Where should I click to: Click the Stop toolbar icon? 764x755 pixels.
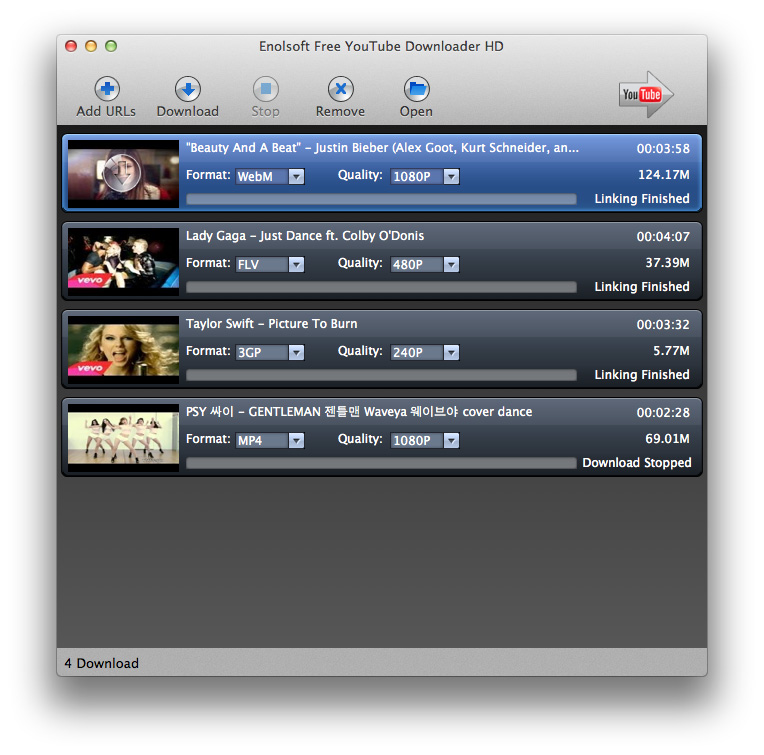[x=266, y=89]
